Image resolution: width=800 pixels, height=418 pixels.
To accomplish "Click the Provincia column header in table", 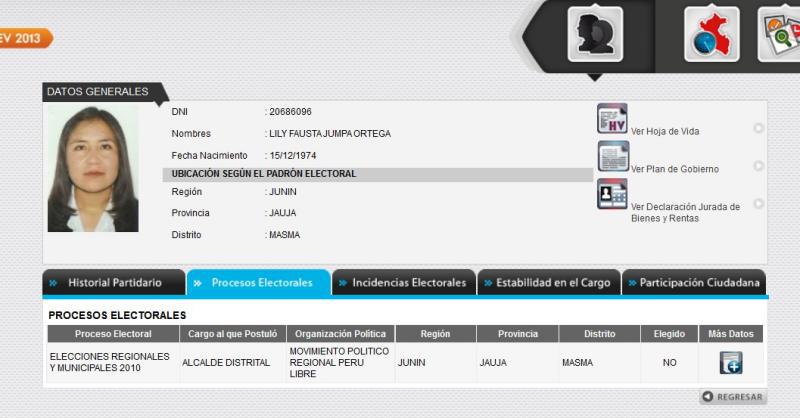I will click(518, 334).
